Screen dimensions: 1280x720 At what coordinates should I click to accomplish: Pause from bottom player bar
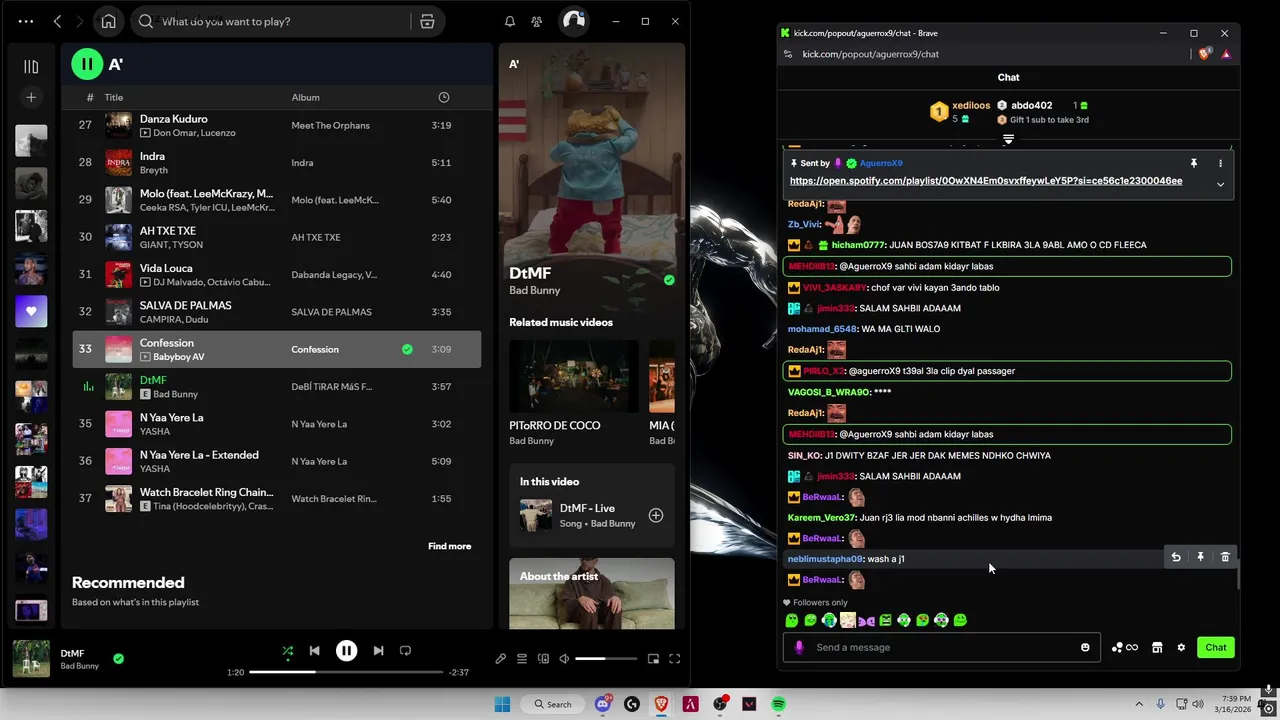(346, 651)
